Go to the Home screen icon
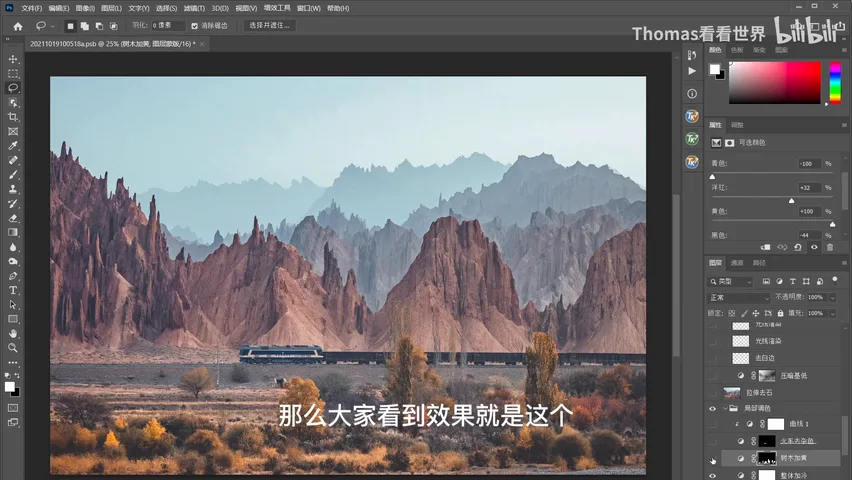Image resolution: width=852 pixels, height=480 pixels. (18, 26)
